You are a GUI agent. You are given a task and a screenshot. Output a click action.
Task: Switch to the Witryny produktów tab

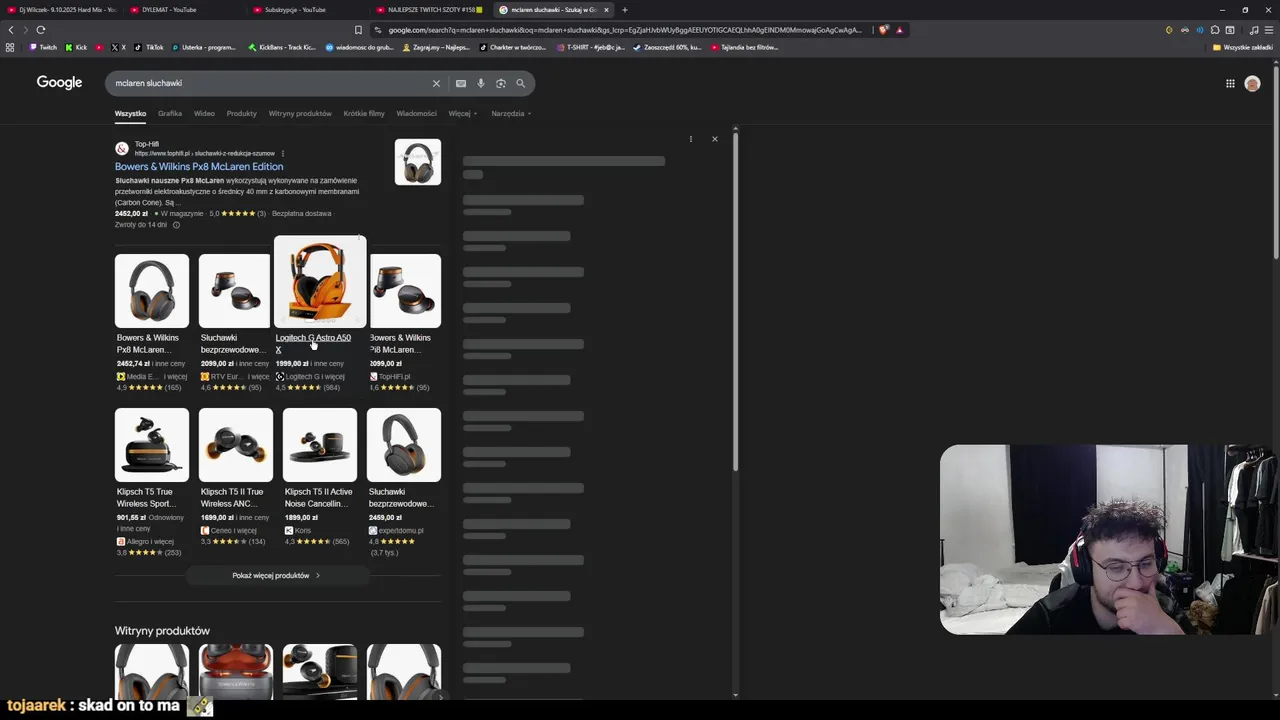[x=300, y=113]
